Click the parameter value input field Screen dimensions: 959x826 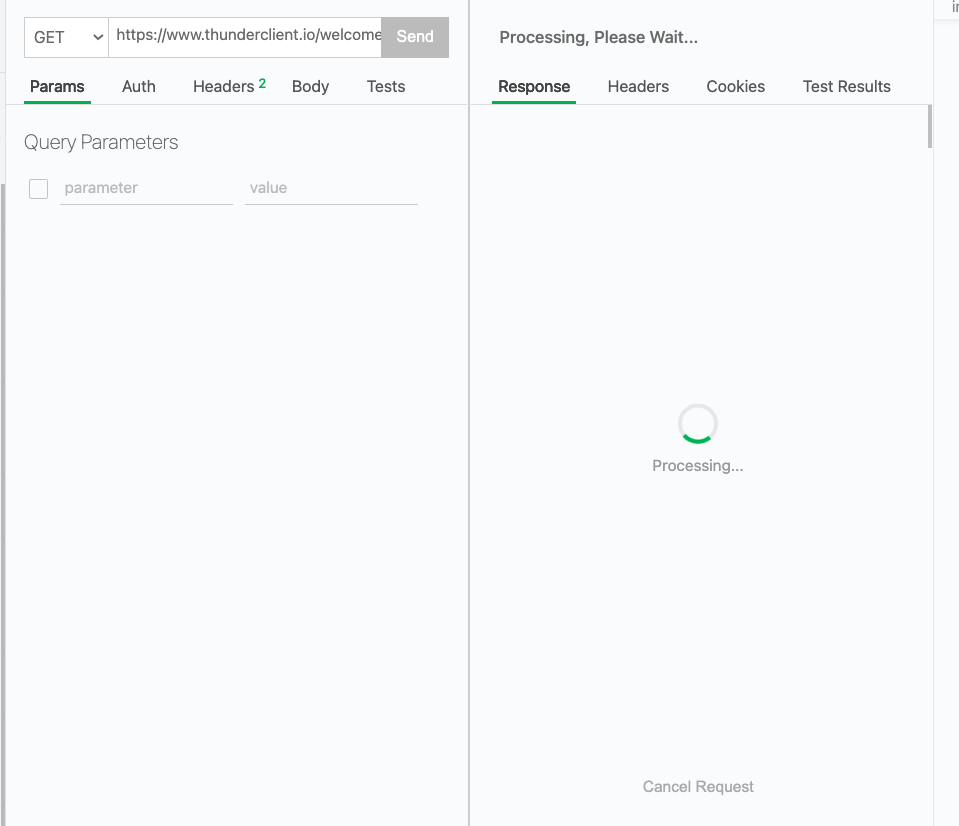tap(331, 188)
